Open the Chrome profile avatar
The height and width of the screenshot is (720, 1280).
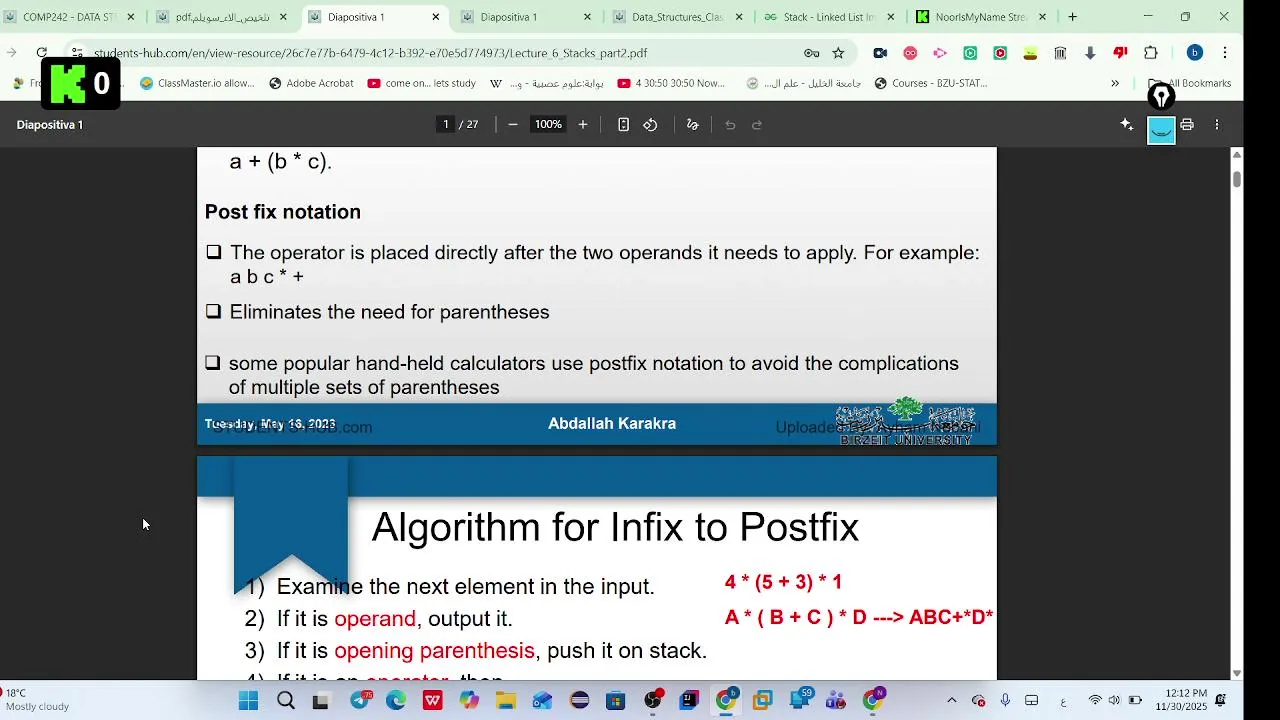[1194, 53]
